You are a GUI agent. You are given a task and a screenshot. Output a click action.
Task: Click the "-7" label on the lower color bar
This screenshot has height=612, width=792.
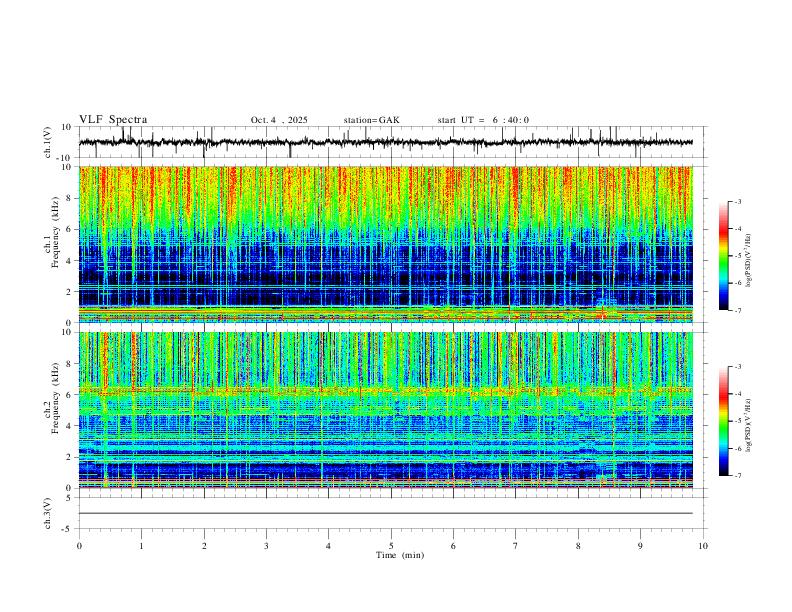pos(738,475)
